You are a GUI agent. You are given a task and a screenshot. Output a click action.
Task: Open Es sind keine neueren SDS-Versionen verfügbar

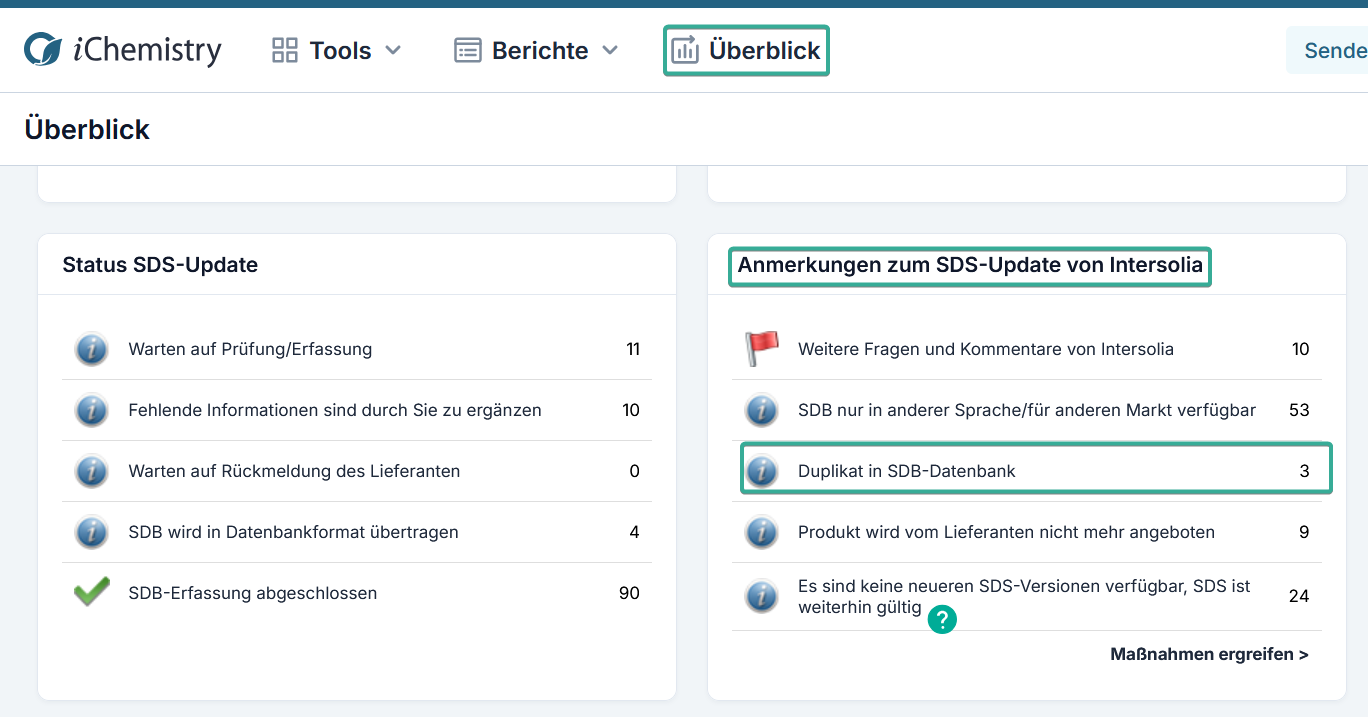pyautogui.click(x=1027, y=596)
